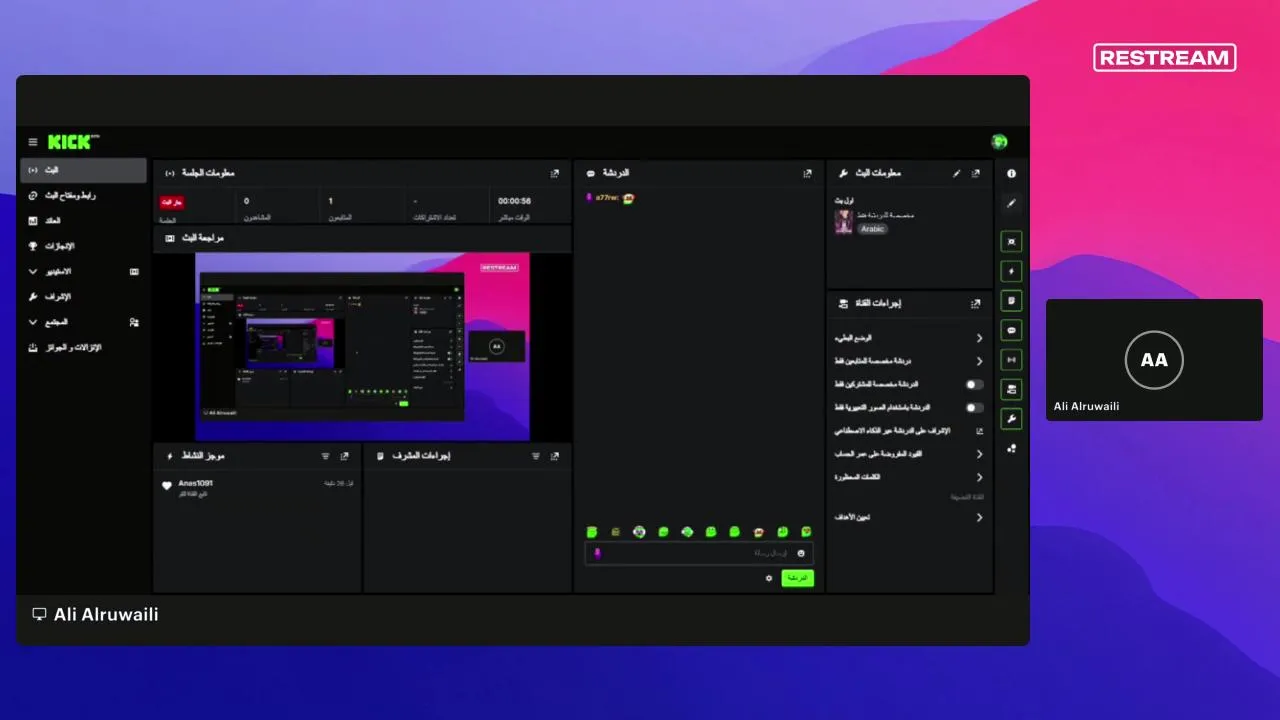
Task: Click the pencil edit icon in right toolbar
Action: [x=1011, y=203]
